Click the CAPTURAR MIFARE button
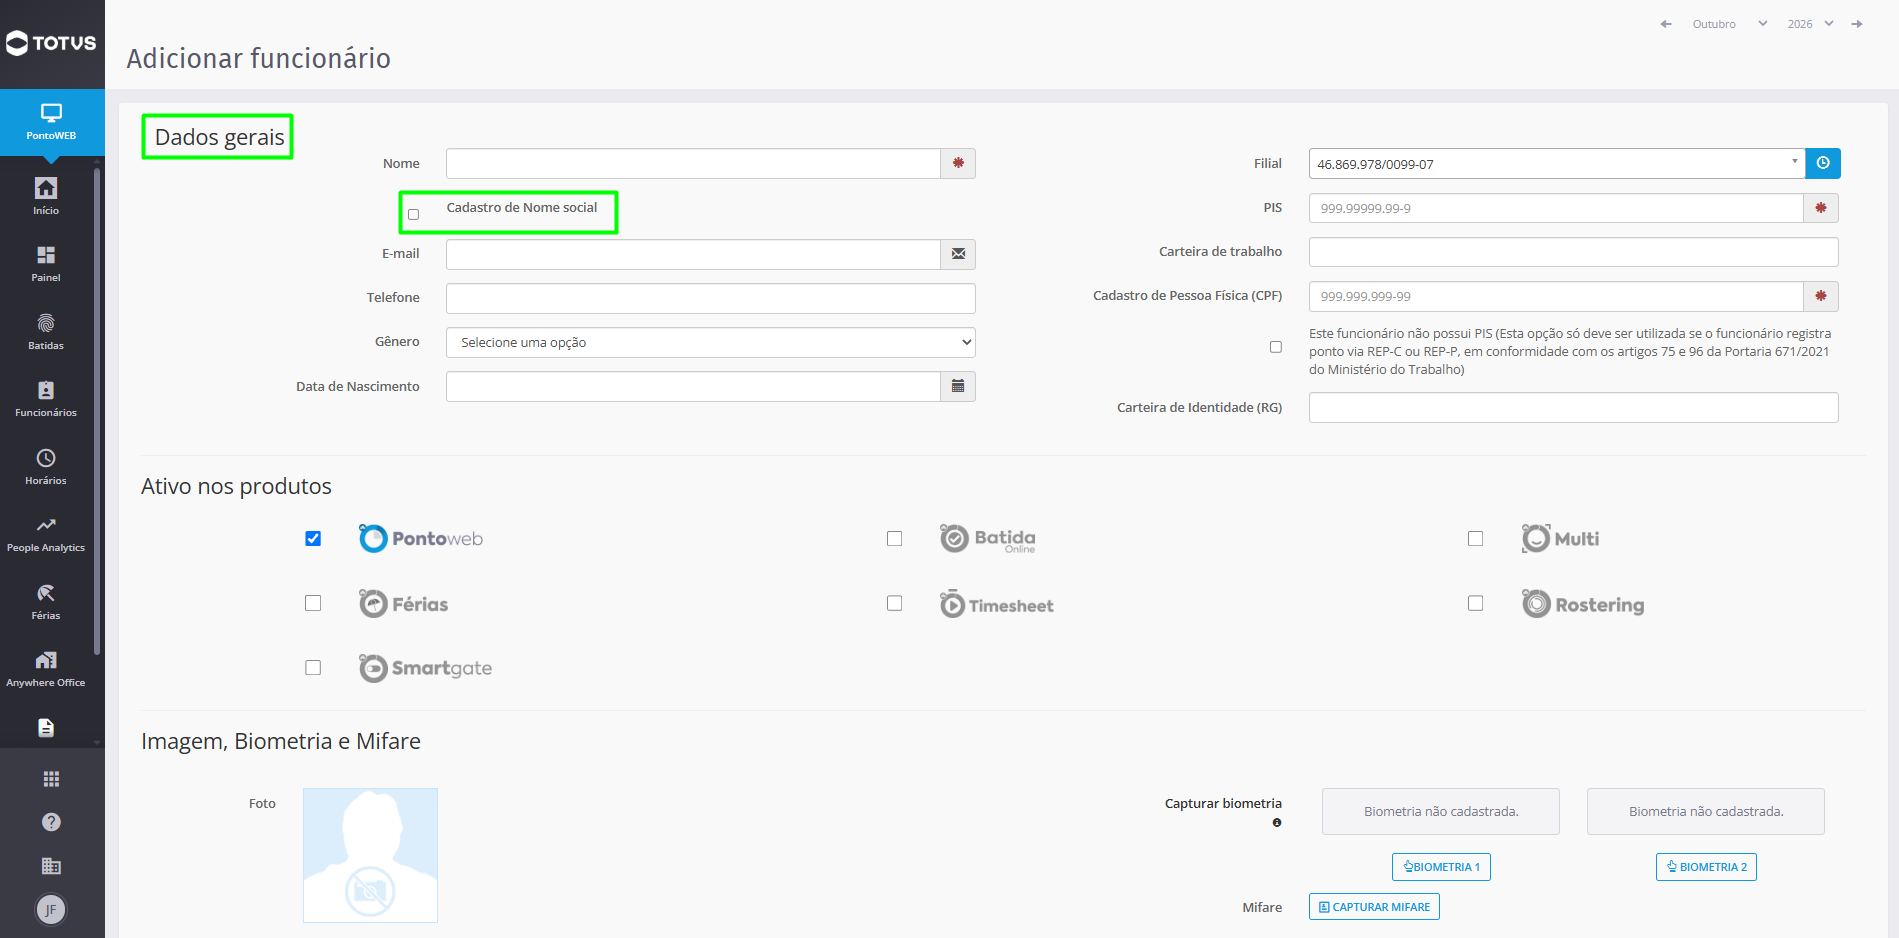 click(1374, 907)
